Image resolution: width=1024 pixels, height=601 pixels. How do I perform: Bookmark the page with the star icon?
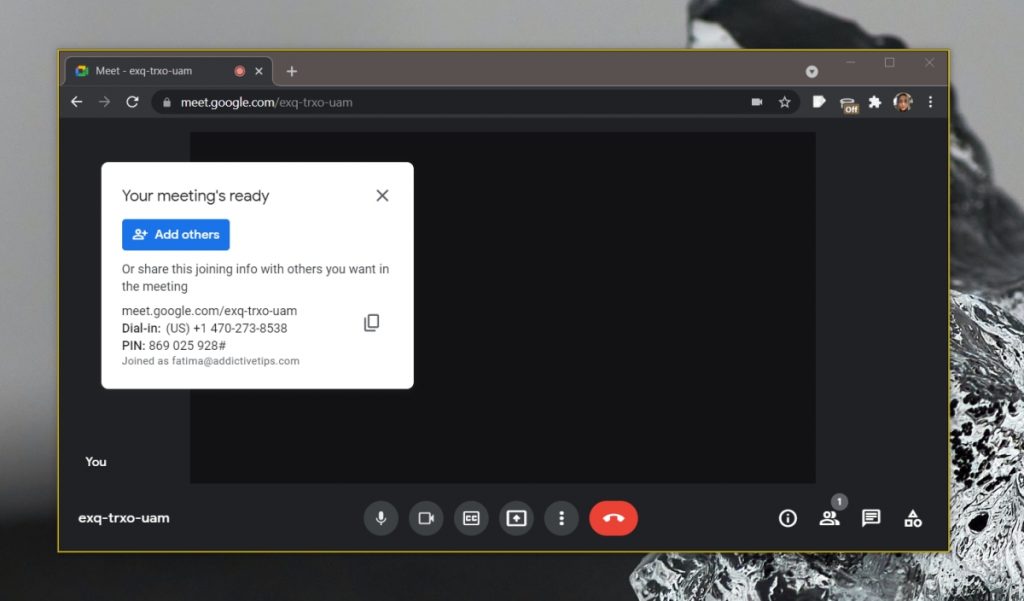pos(784,101)
